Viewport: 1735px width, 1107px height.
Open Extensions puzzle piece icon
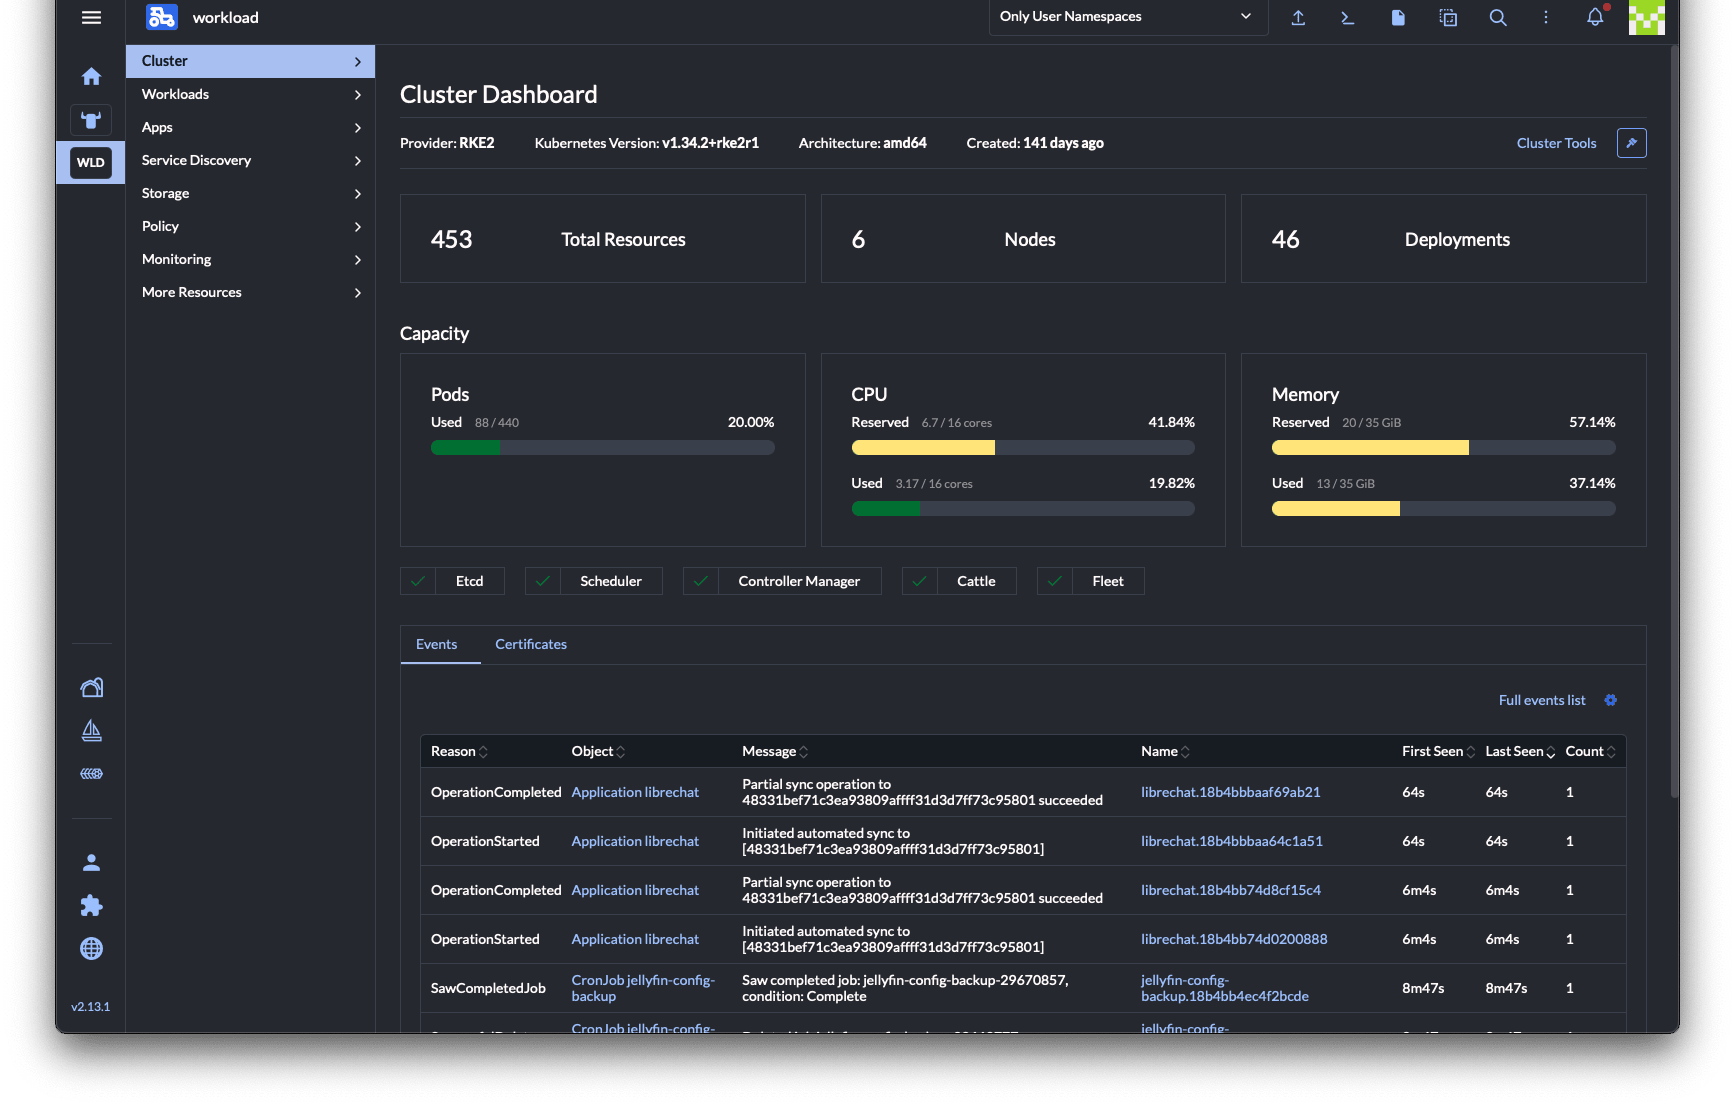click(91, 905)
